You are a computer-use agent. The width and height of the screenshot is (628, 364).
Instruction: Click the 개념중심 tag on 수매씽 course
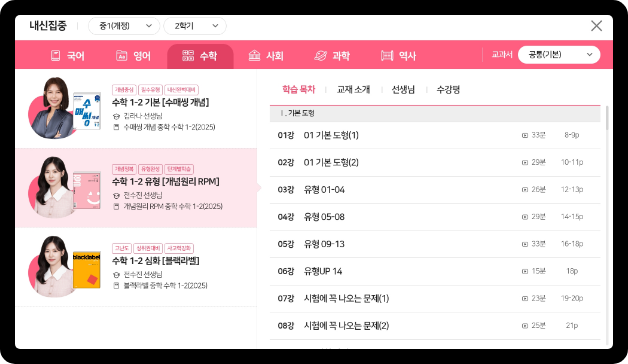(x=124, y=90)
